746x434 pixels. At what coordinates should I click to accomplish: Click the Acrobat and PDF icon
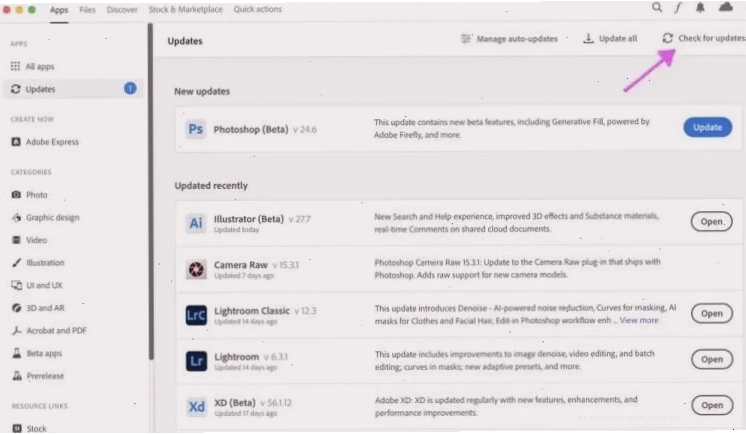pyautogui.click(x=17, y=330)
